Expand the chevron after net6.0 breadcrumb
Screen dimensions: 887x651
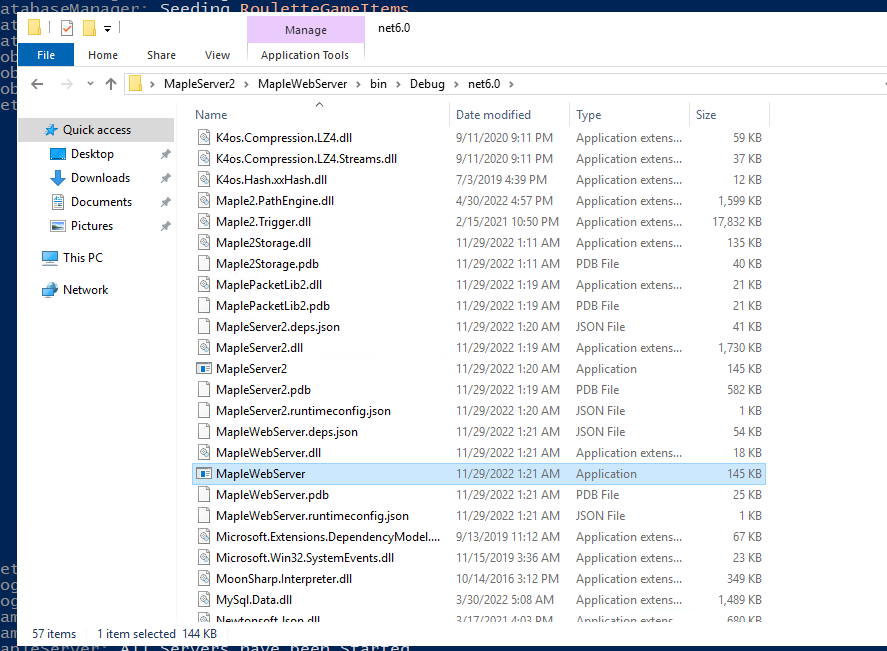pyautogui.click(x=511, y=84)
